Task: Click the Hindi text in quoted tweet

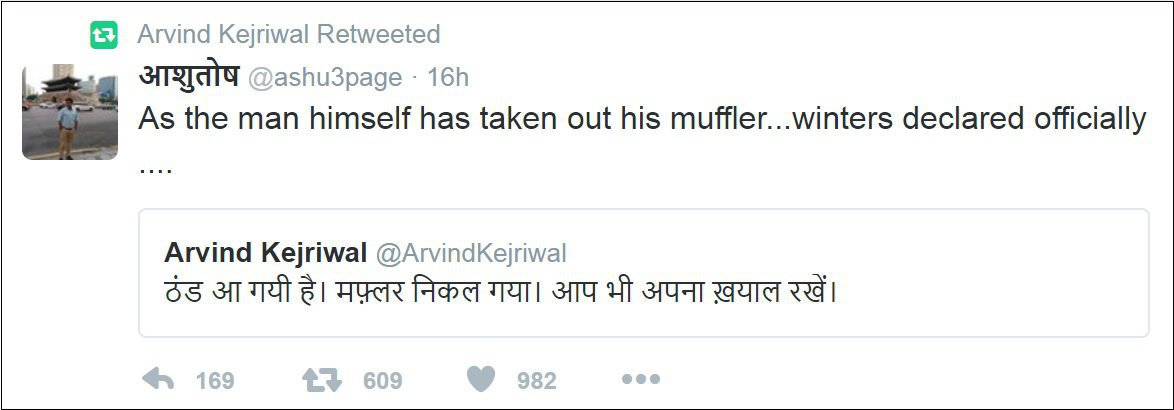Action: [500, 290]
